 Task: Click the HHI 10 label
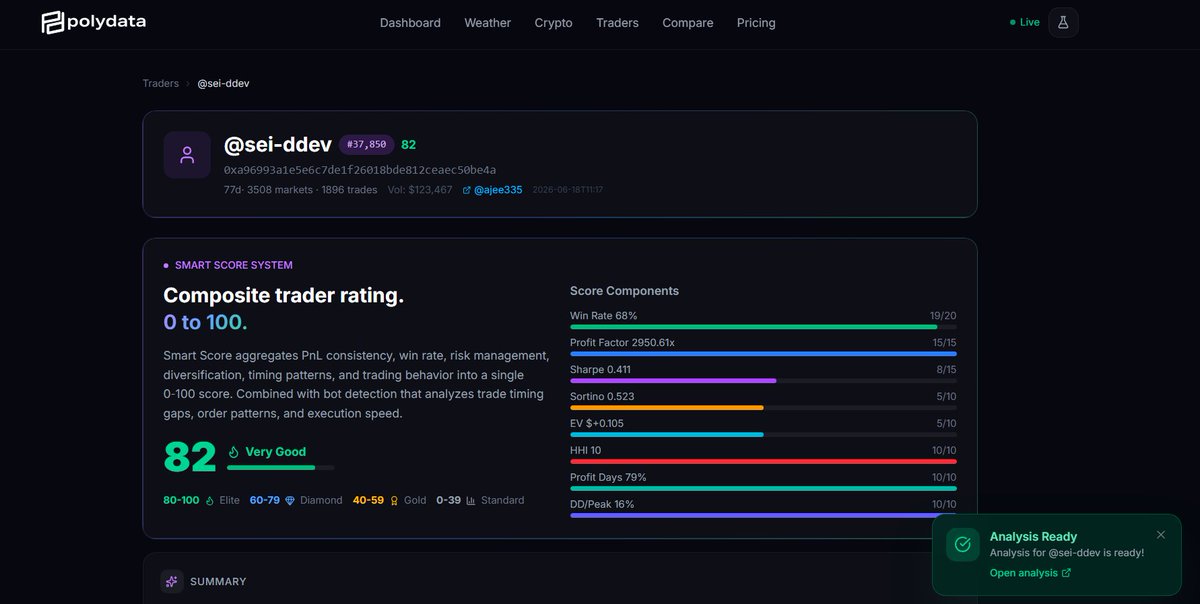tap(586, 450)
